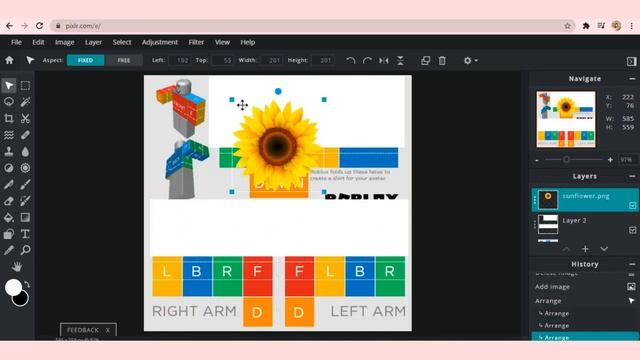
Task: Select the Liquify tool
Action: (x=9, y=135)
